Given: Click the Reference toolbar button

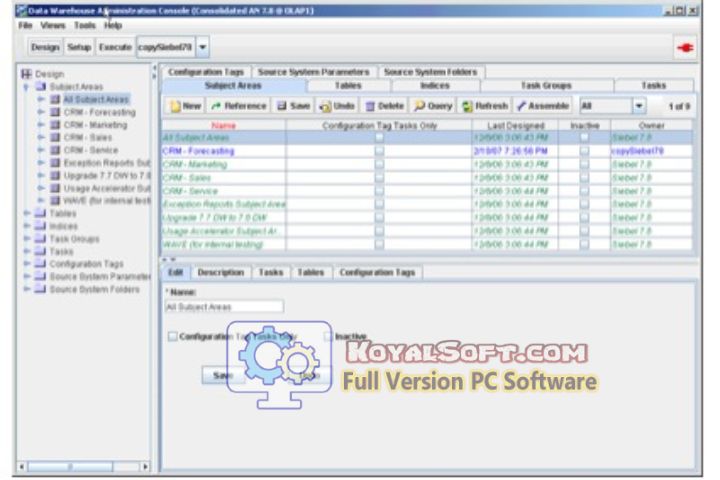Looking at the screenshot, I should (x=238, y=106).
